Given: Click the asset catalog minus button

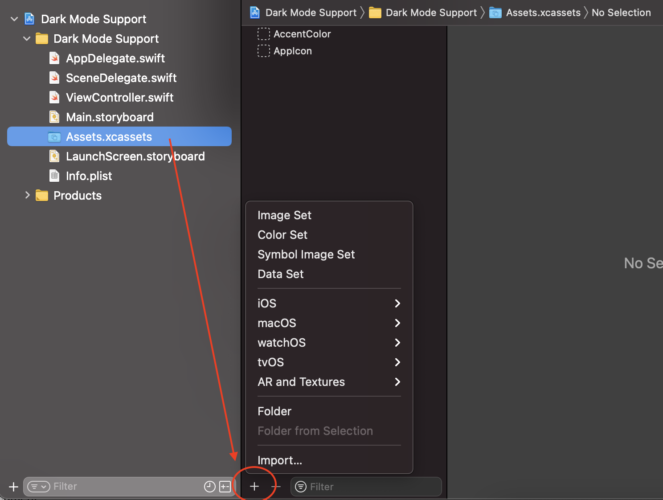Looking at the screenshot, I should [276, 486].
